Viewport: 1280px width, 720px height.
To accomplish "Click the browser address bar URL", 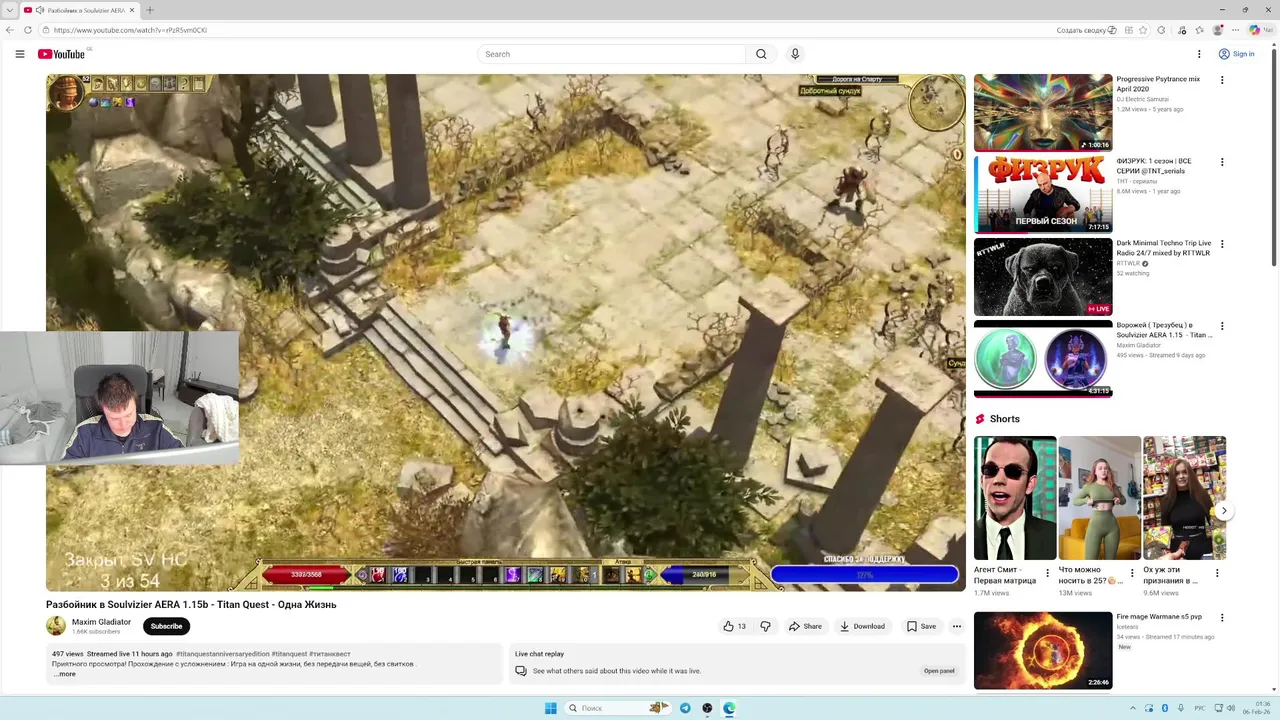I will click(x=130, y=30).
